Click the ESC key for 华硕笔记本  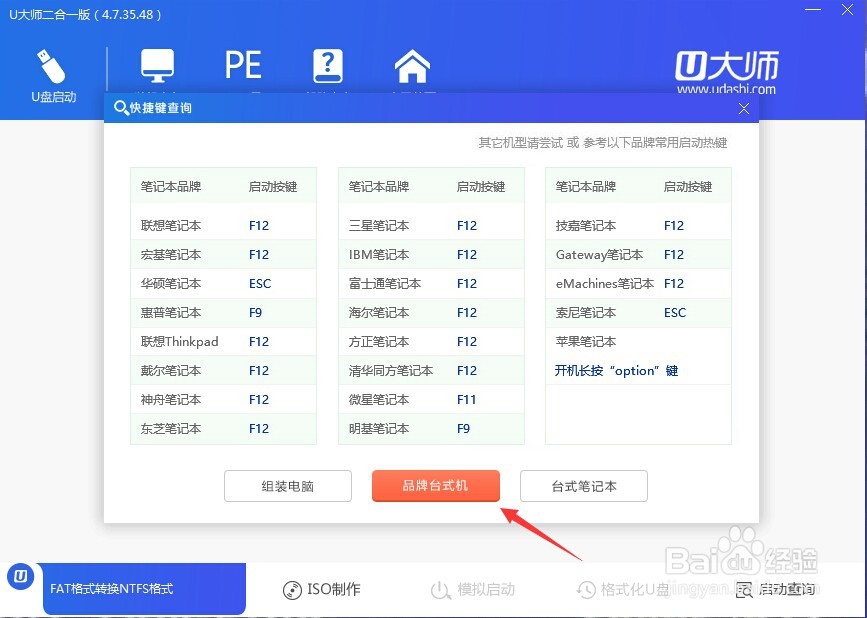tap(260, 284)
